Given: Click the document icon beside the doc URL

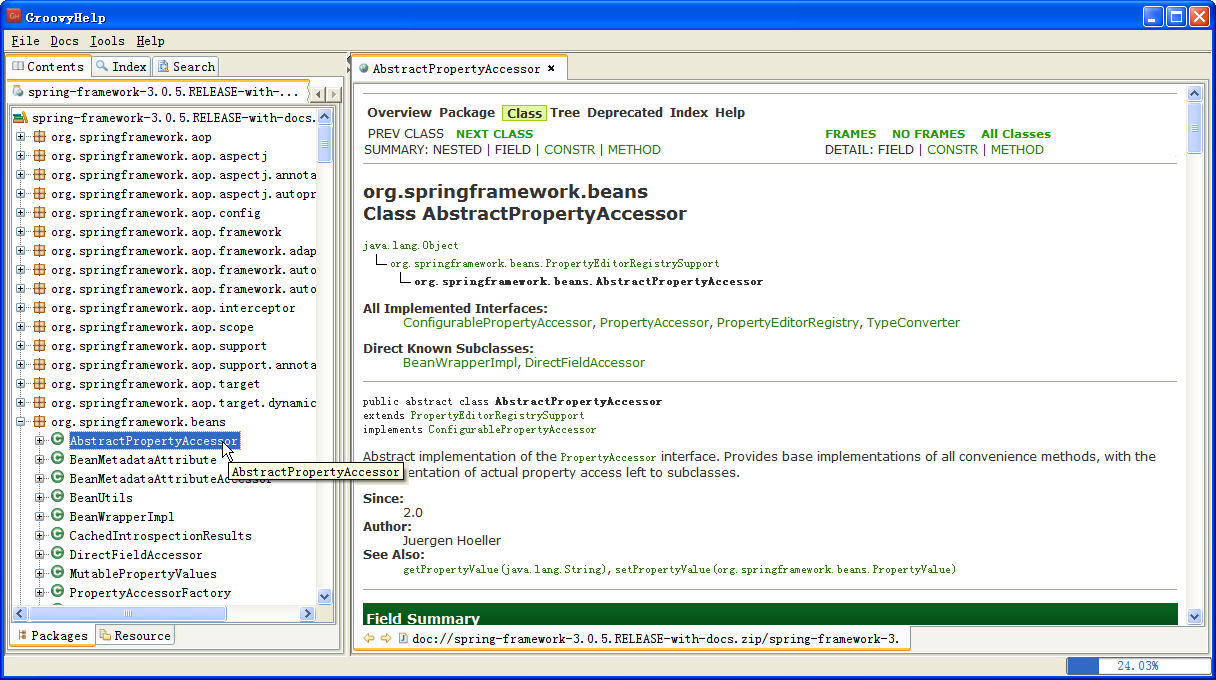Looking at the screenshot, I should pos(403,638).
